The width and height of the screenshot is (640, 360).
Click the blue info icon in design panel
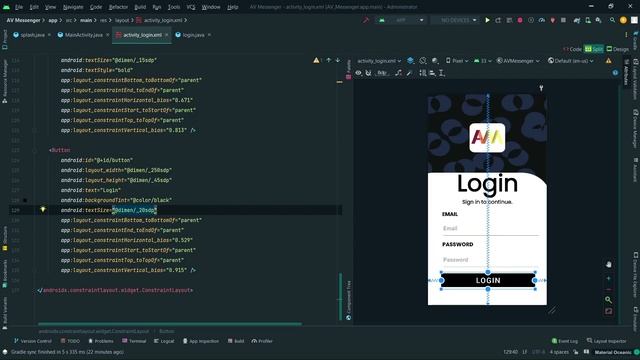615,73
